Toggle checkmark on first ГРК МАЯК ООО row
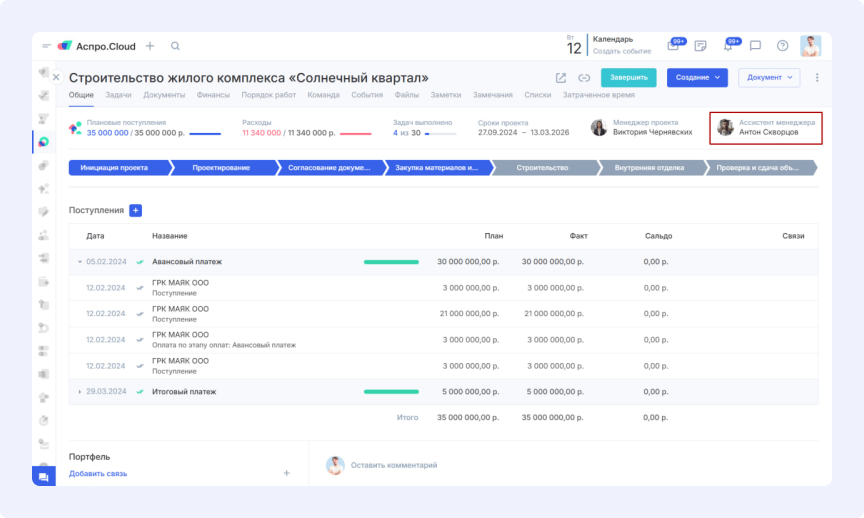Viewport: 864px width, 518px height. [140, 288]
